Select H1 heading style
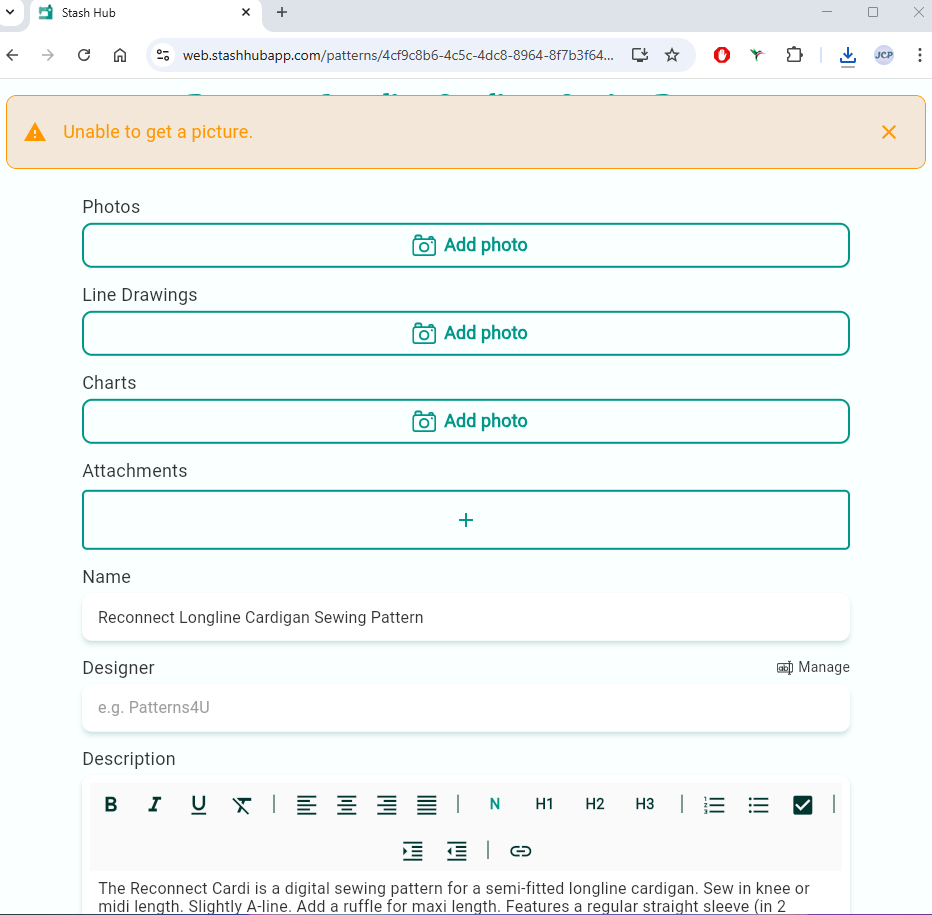This screenshot has height=915, width=932. 544,804
